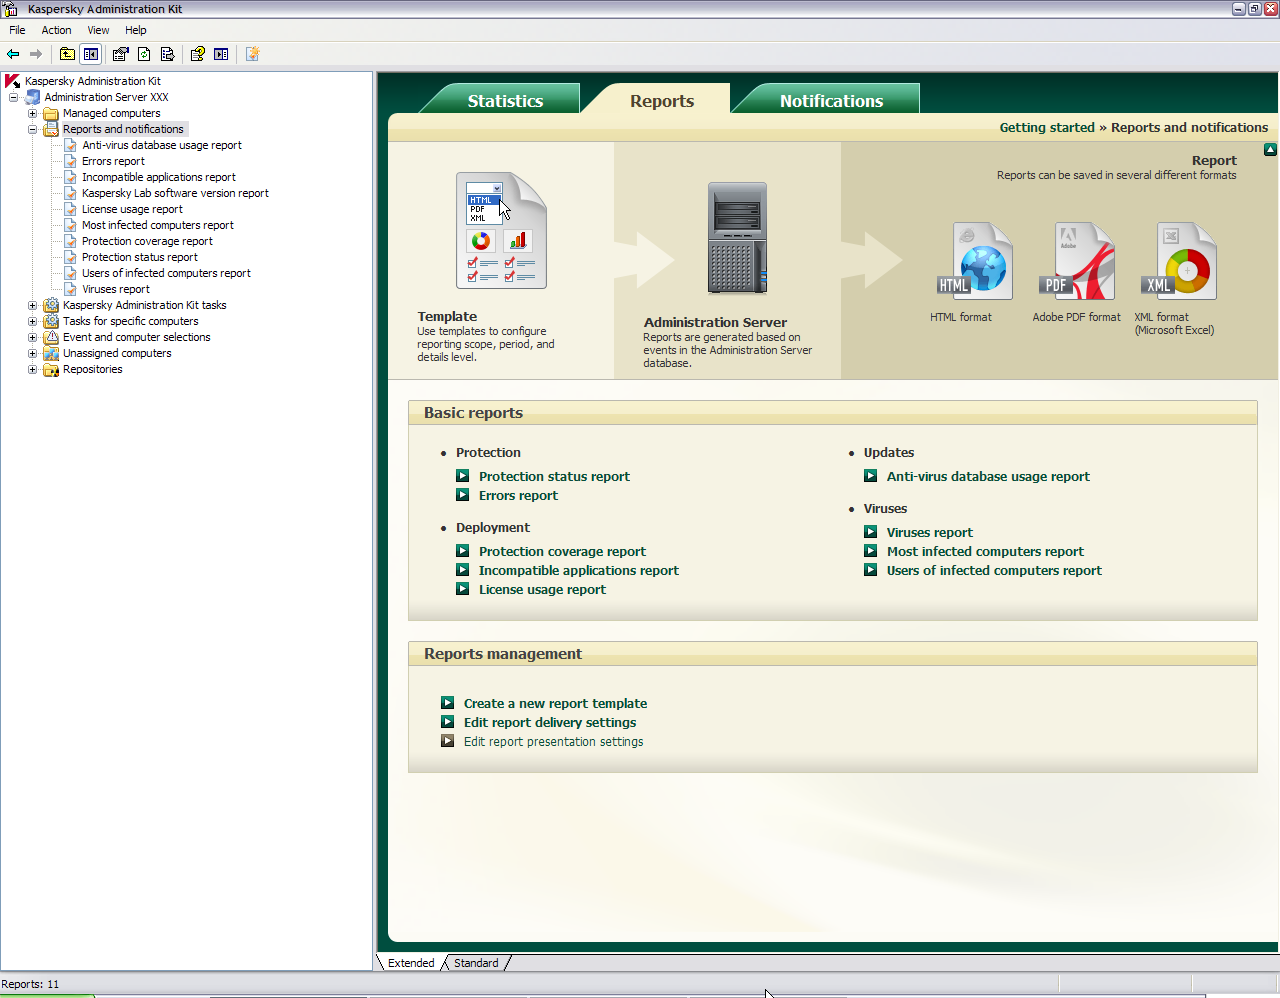Viewport: 1280px width, 998px height.
Task: Open Users of infected computers report link
Action: (994, 570)
